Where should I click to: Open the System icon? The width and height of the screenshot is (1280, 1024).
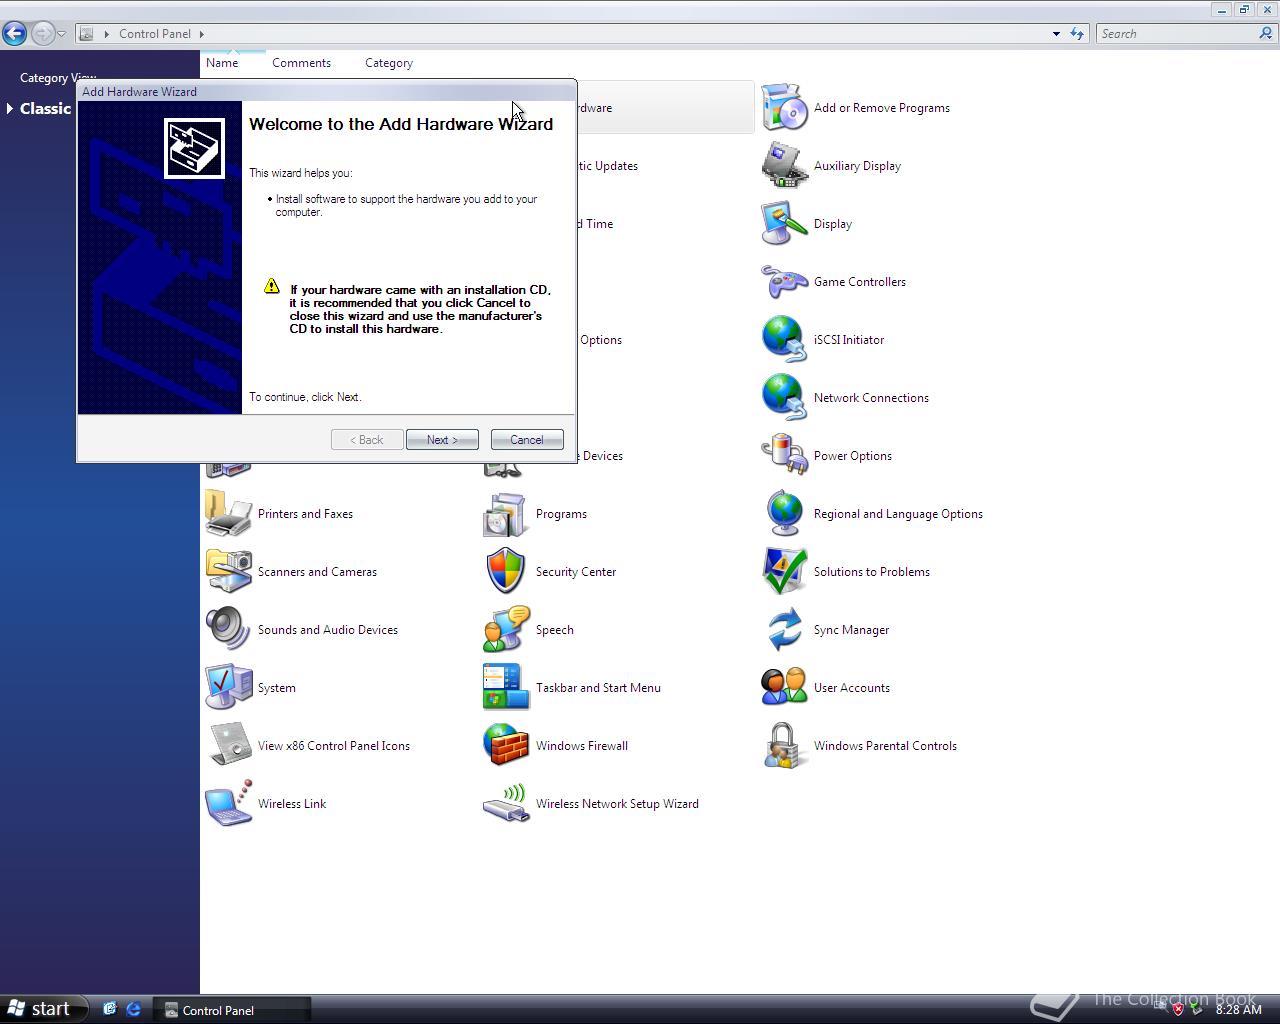(x=229, y=688)
